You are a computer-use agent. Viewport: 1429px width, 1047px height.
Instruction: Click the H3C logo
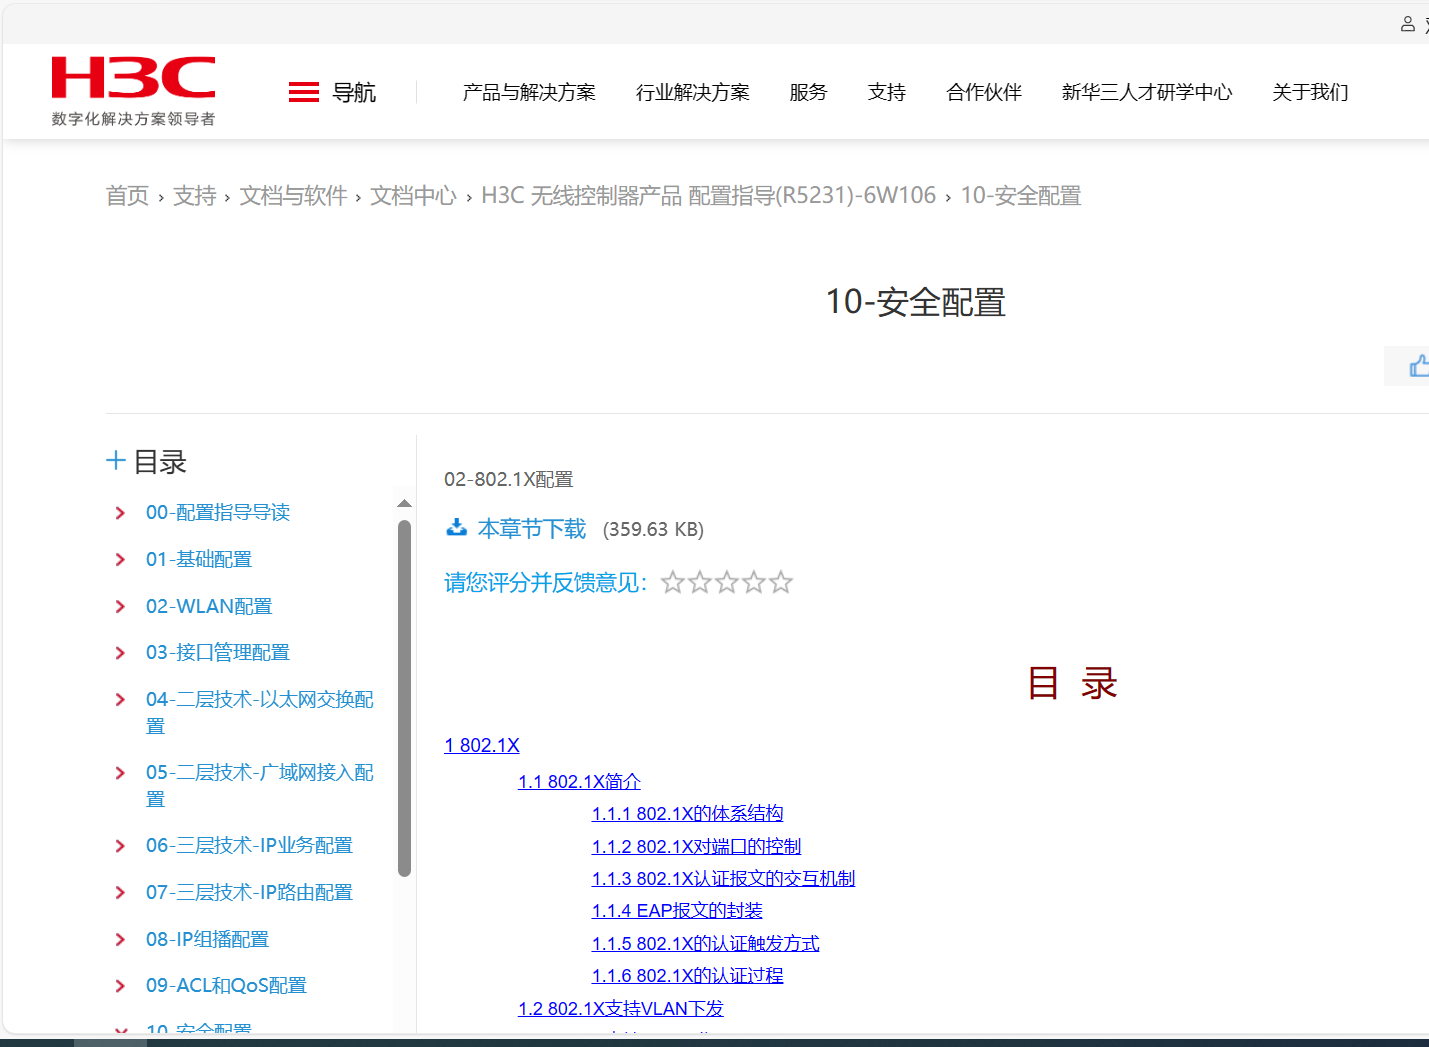pos(133,91)
